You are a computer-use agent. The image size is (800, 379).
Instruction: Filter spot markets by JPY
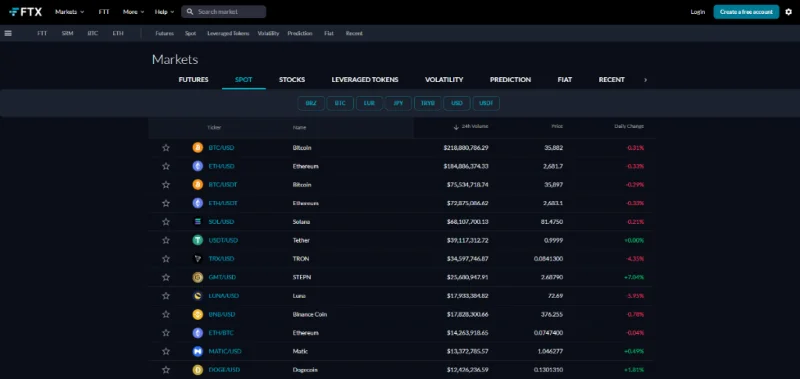coord(398,103)
